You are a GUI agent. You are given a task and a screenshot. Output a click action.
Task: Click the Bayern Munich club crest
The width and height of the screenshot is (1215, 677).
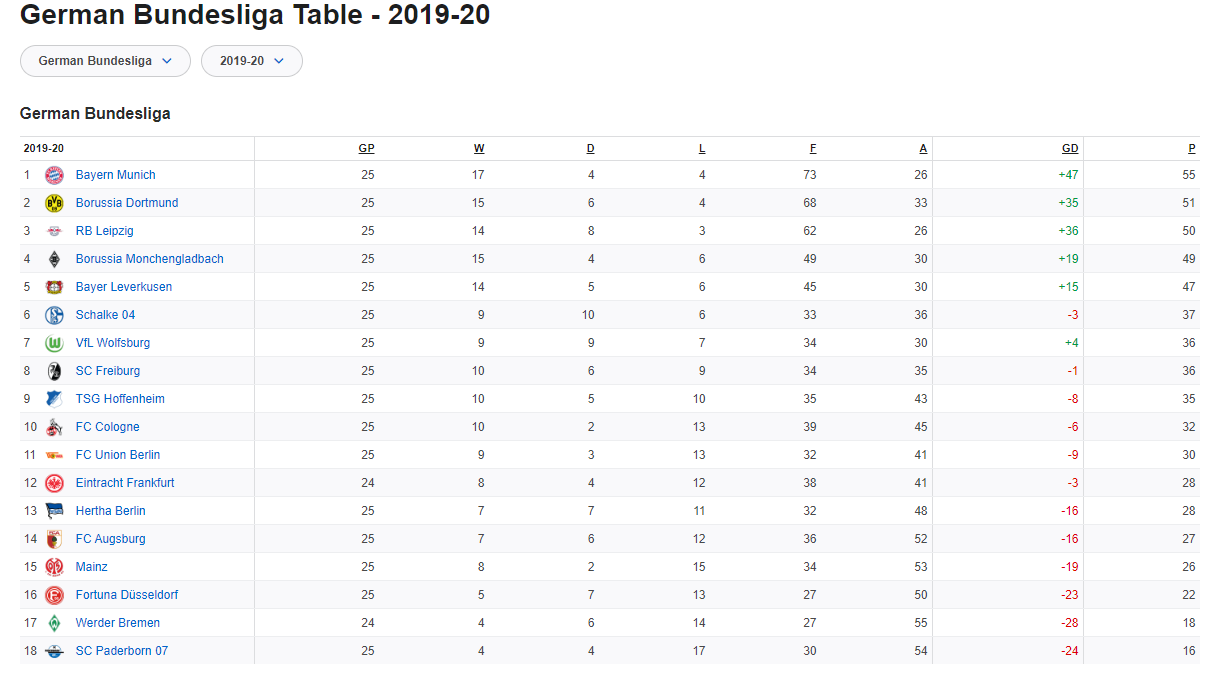[54, 175]
